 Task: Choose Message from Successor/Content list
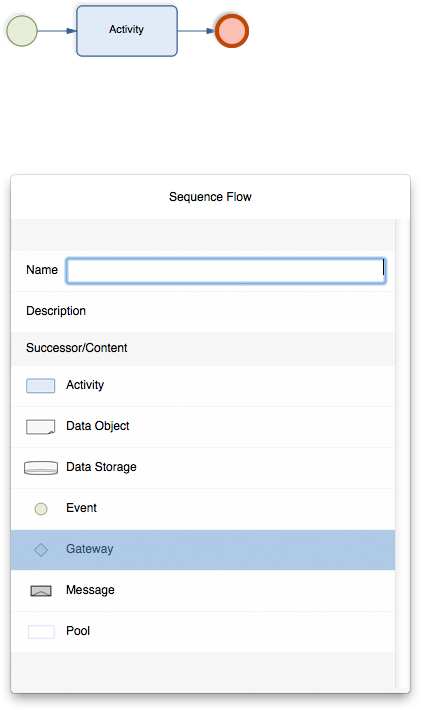tap(203, 591)
